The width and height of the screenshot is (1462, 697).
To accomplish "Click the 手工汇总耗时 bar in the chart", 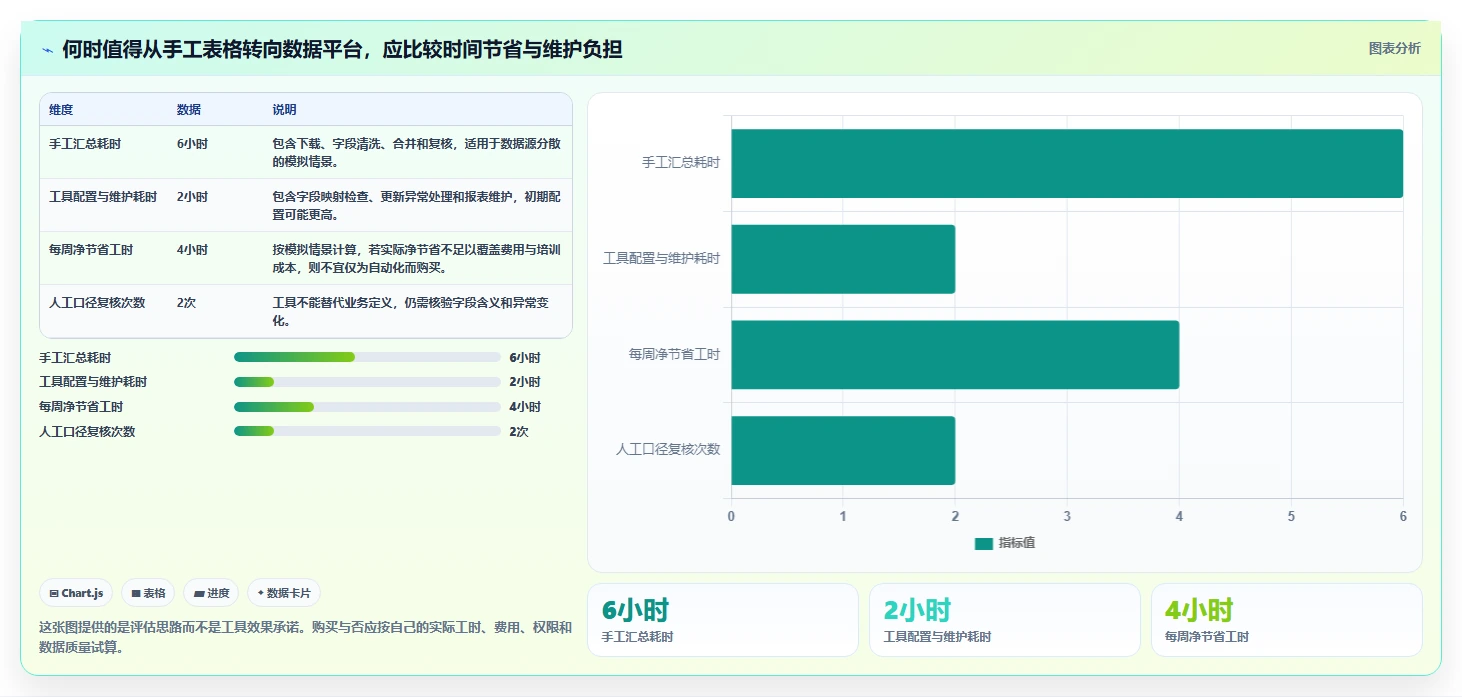I will [1067, 163].
